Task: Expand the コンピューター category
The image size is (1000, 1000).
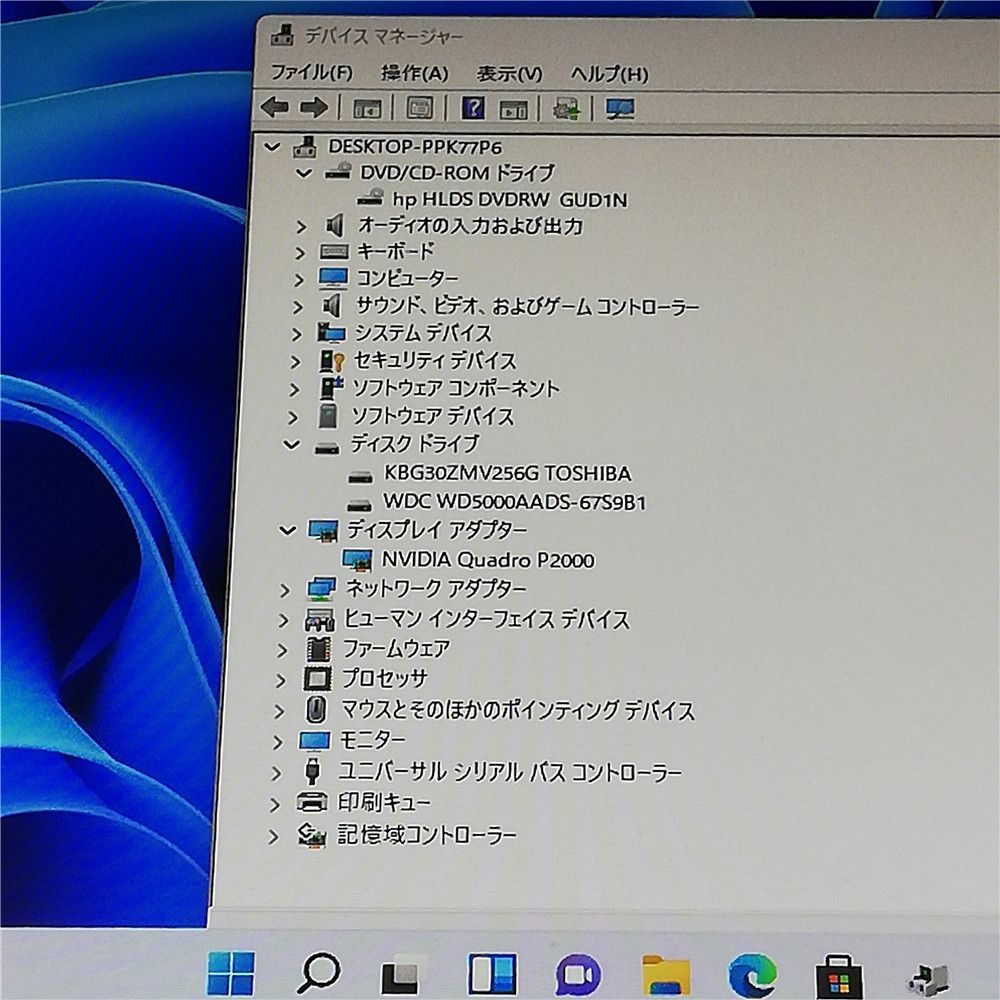Action: [x=298, y=279]
